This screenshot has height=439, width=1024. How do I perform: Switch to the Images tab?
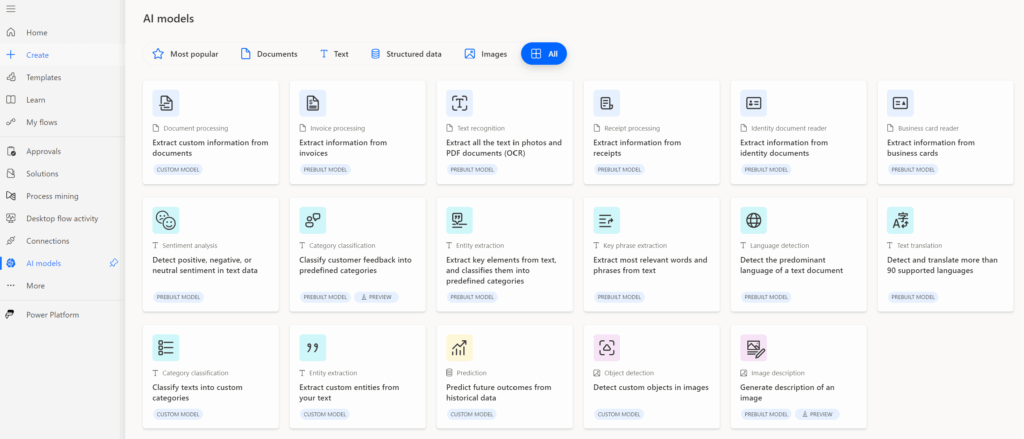(x=485, y=54)
